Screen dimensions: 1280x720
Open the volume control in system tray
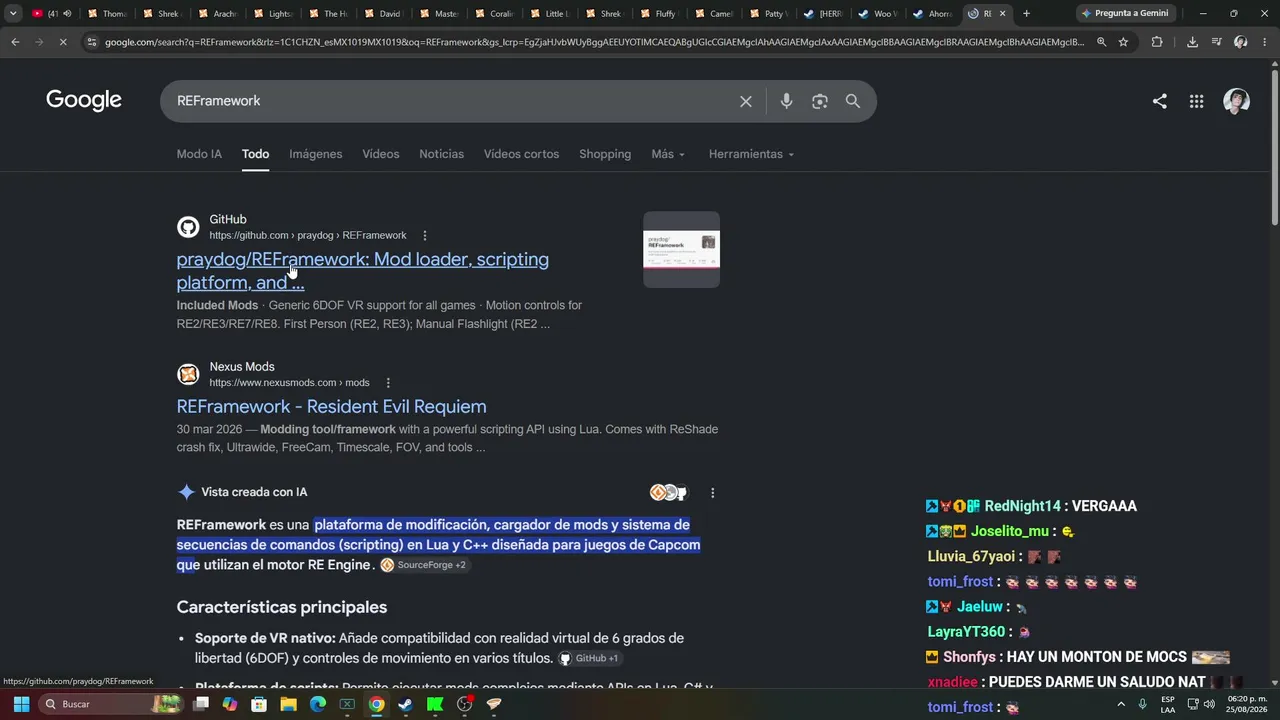pos(1210,704)
